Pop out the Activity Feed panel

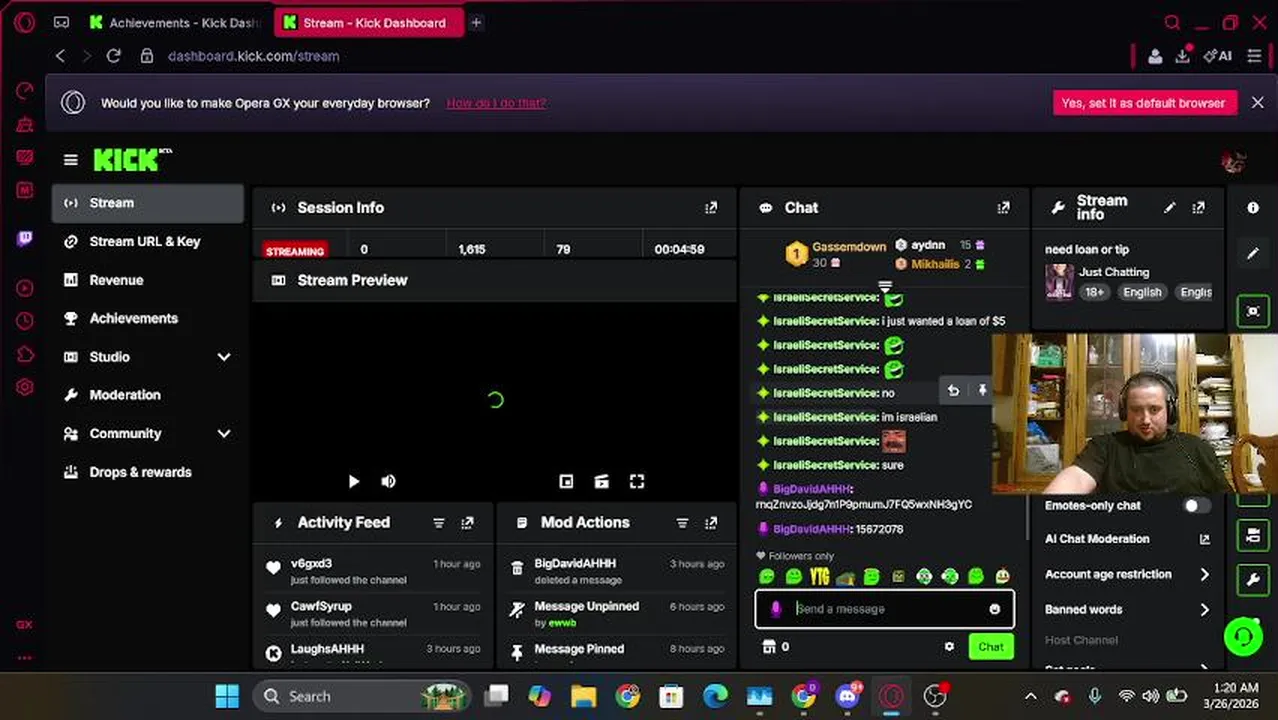coord(467,523)
